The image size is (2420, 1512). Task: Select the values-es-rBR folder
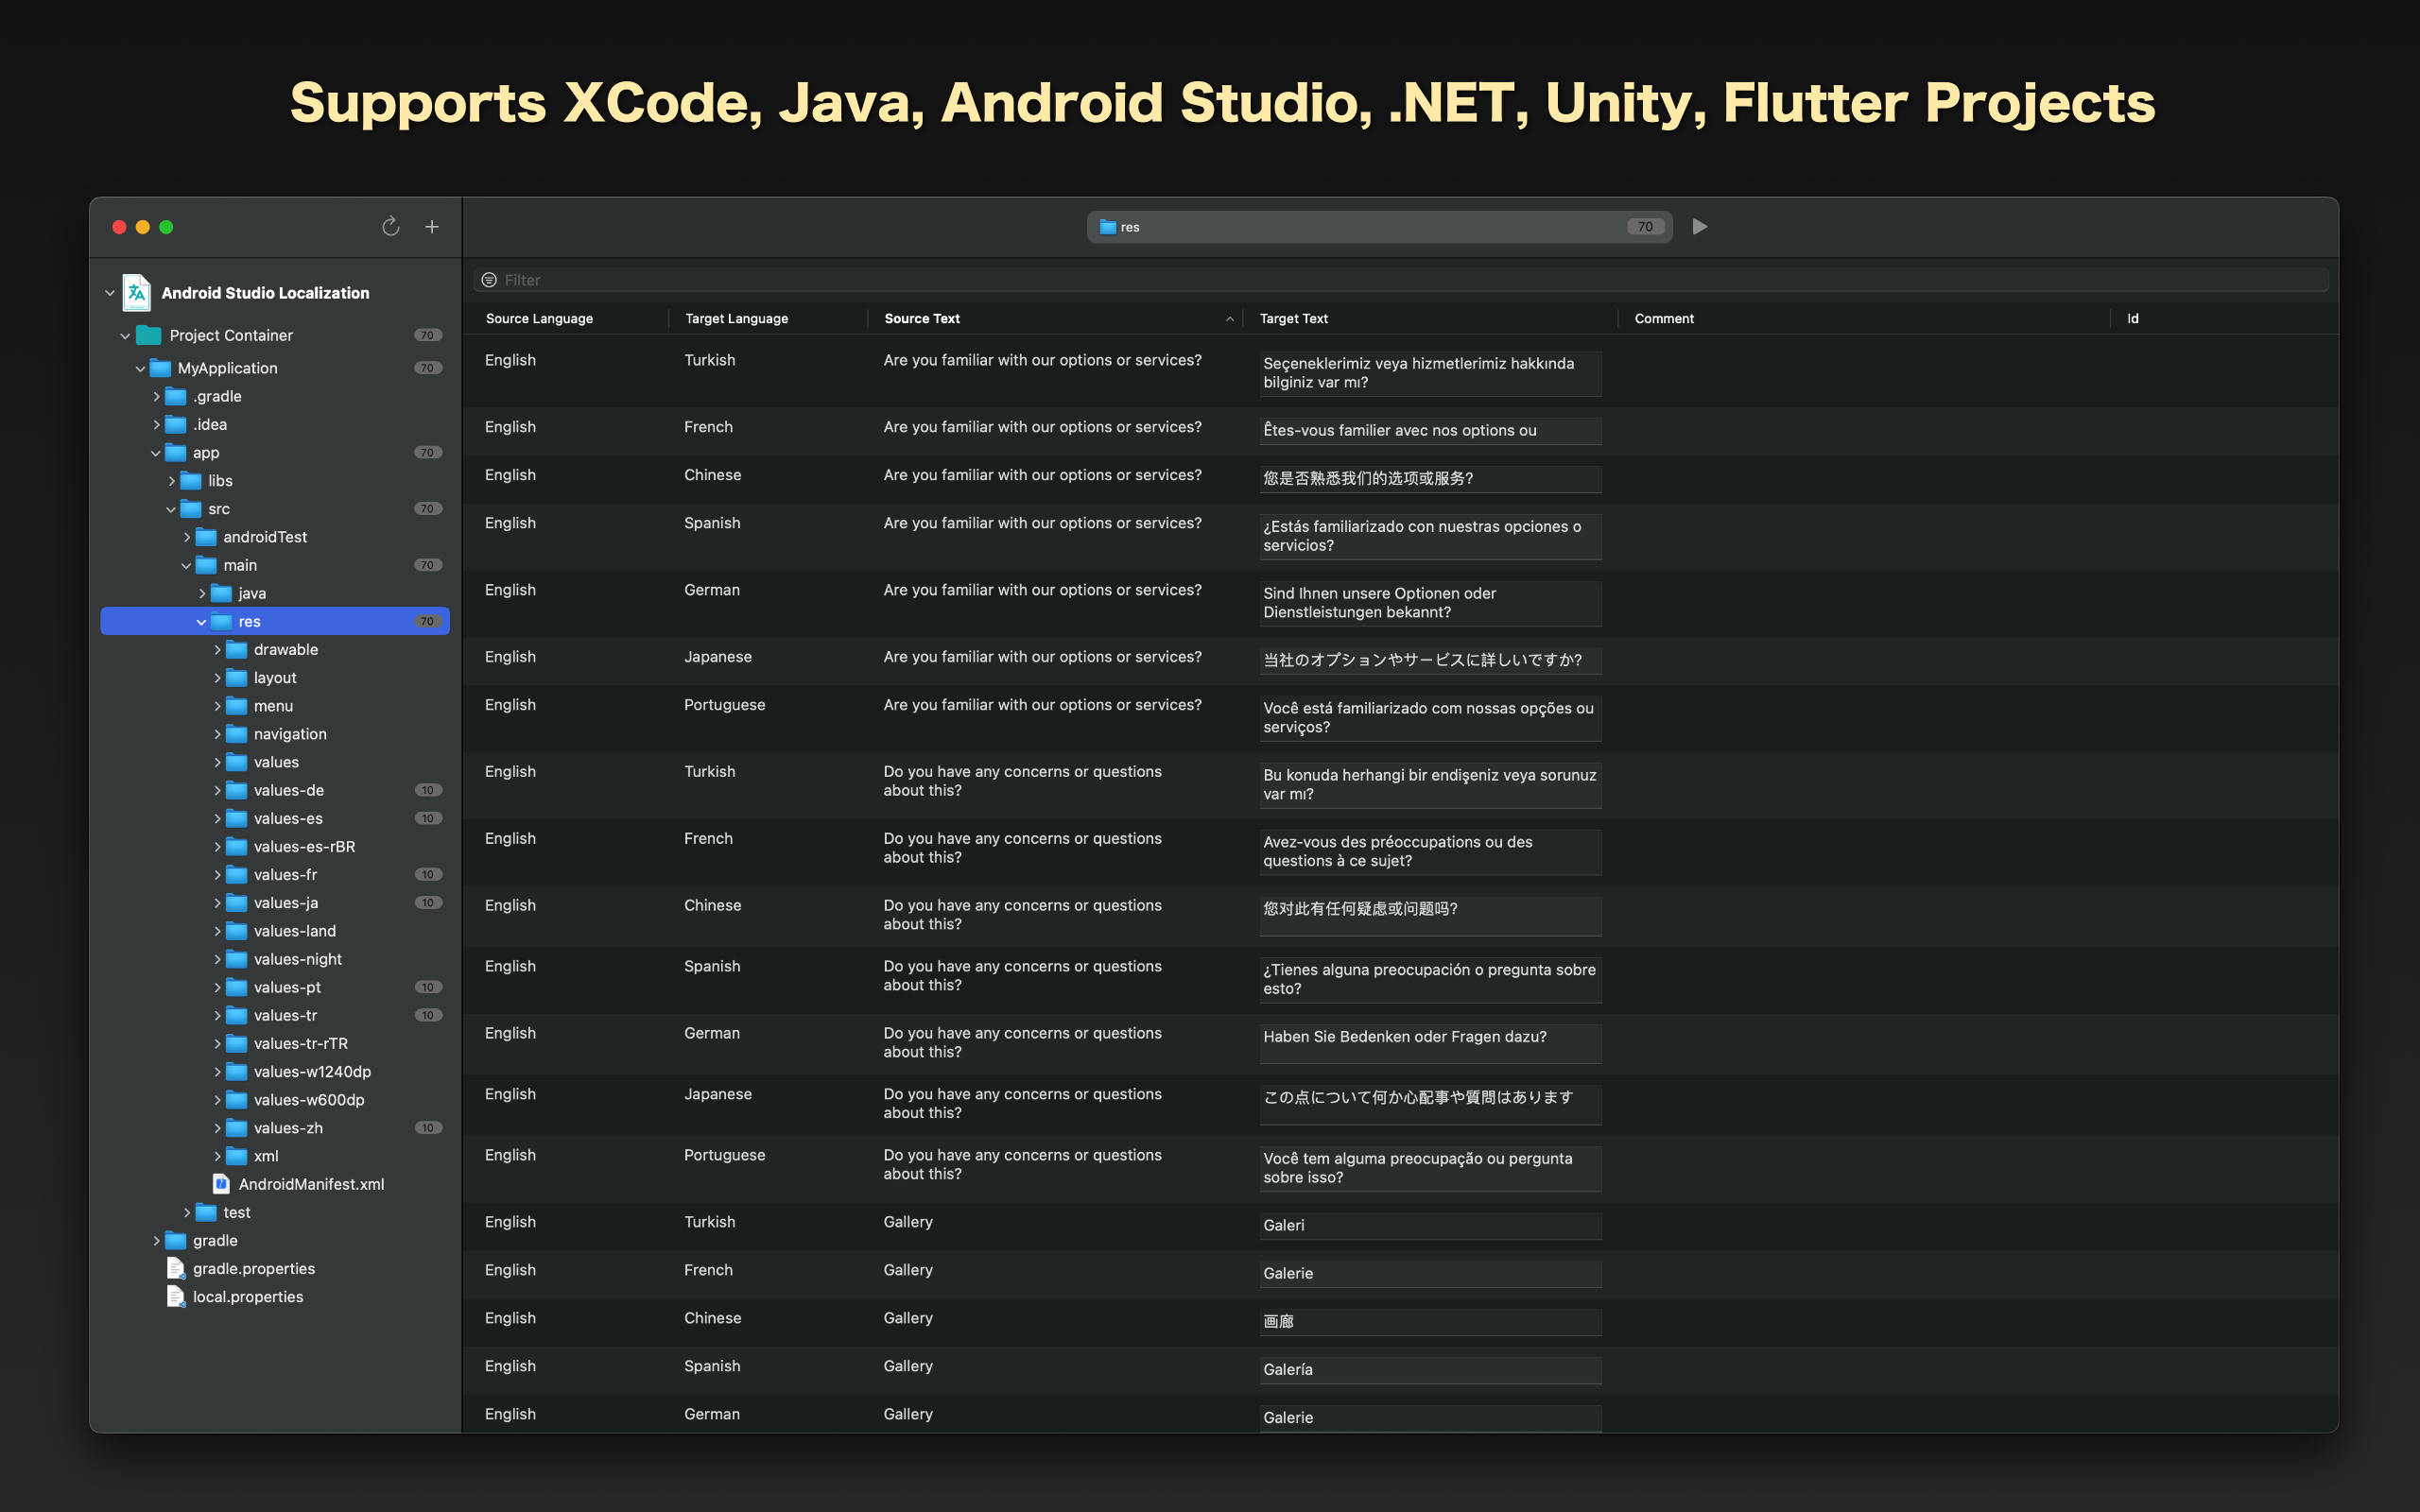[275, 846]
